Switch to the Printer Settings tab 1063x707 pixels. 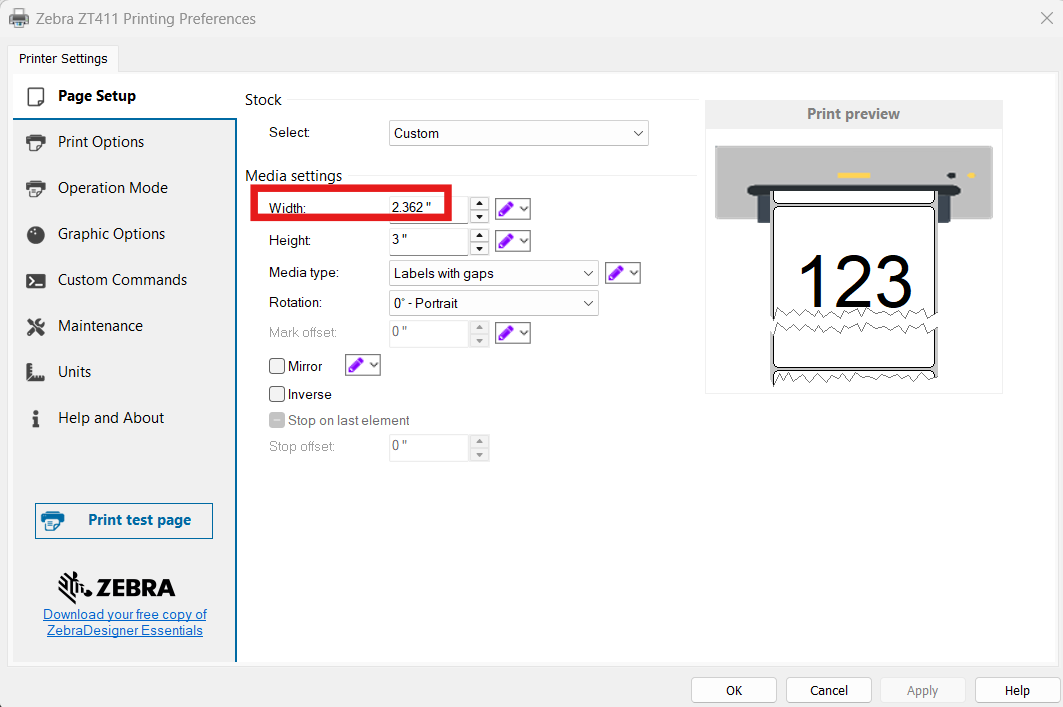[x=63, y=59]
